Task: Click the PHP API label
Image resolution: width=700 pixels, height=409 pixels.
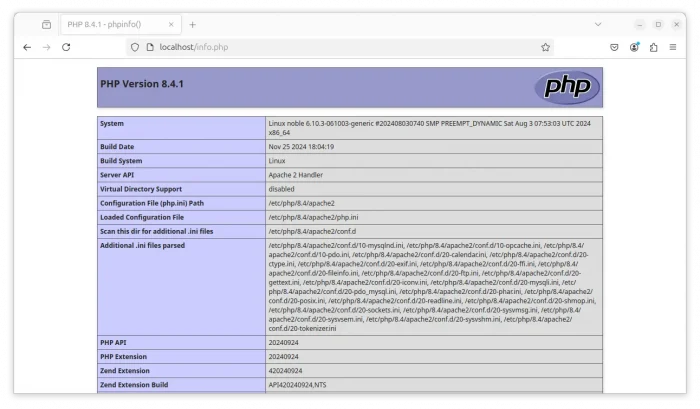Action: pos(113,342)
